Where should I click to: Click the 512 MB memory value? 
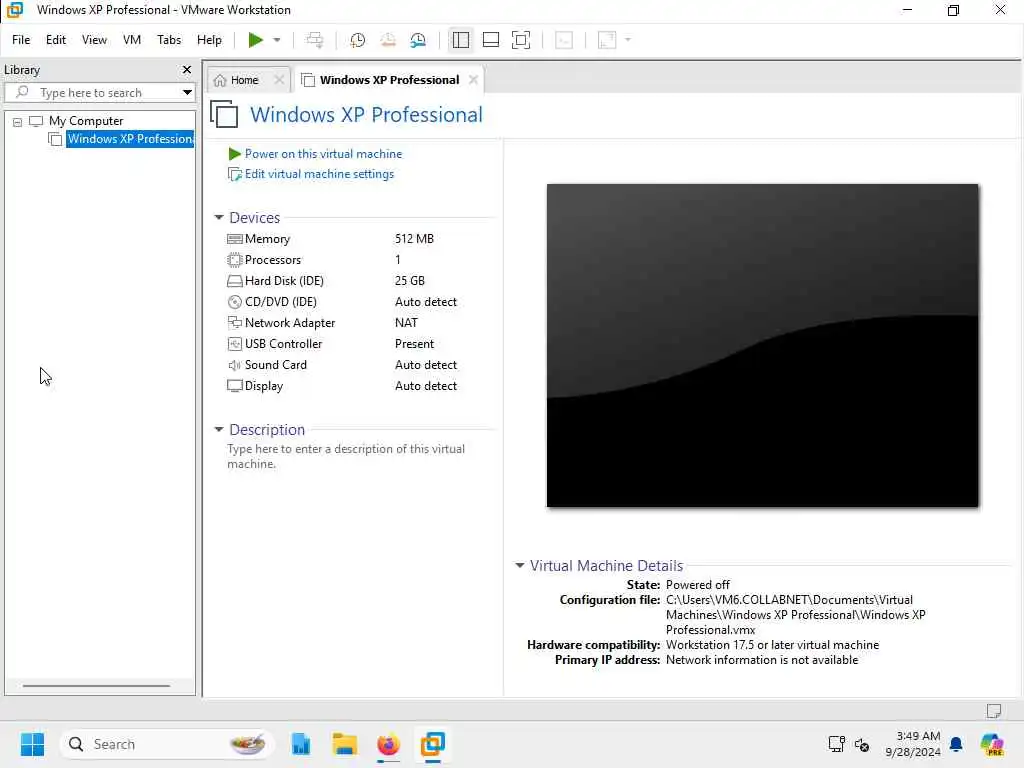414,239
